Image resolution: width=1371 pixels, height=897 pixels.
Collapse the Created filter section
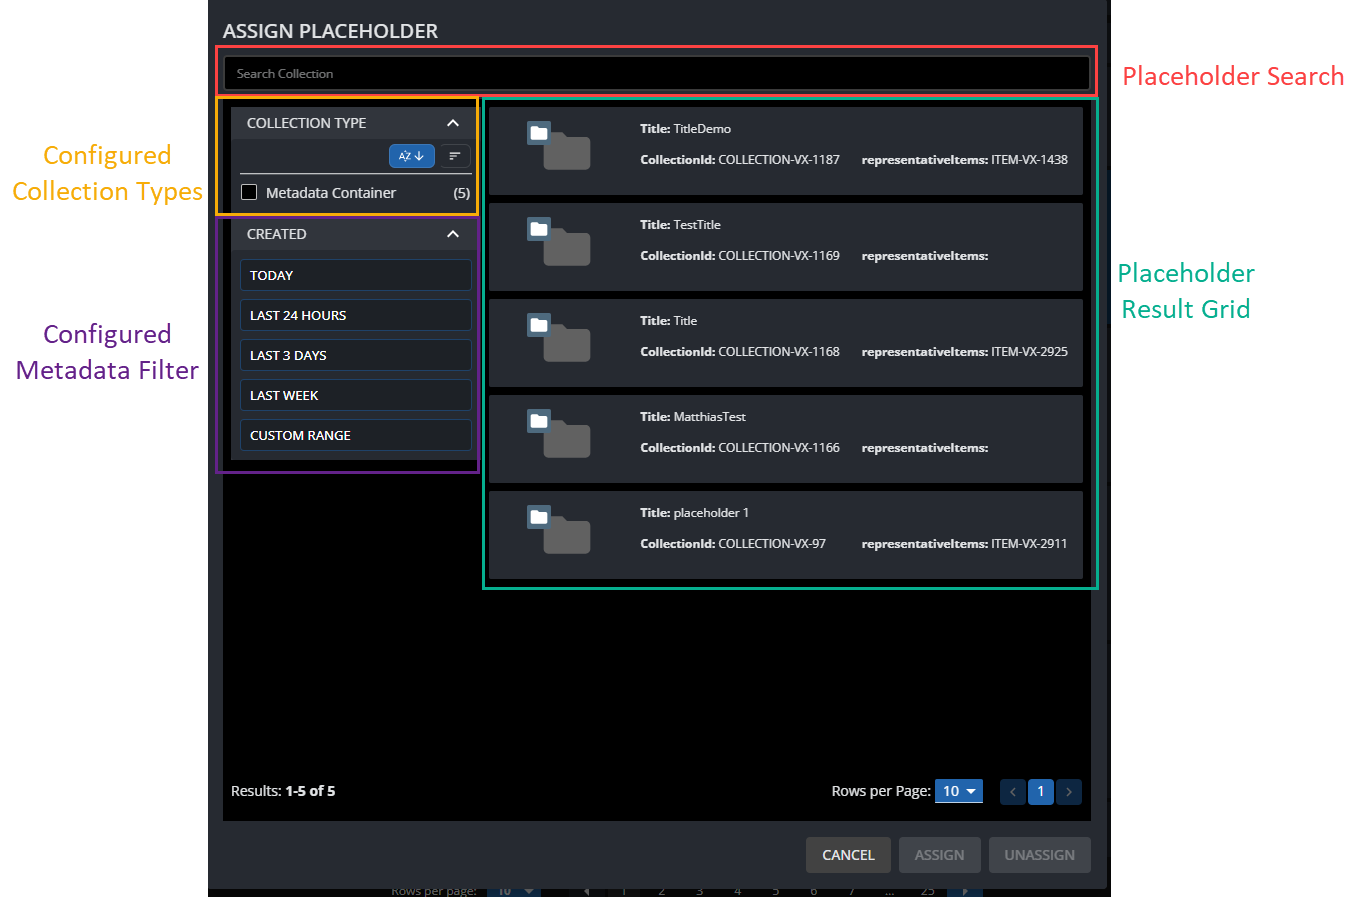tap(453, 234)
